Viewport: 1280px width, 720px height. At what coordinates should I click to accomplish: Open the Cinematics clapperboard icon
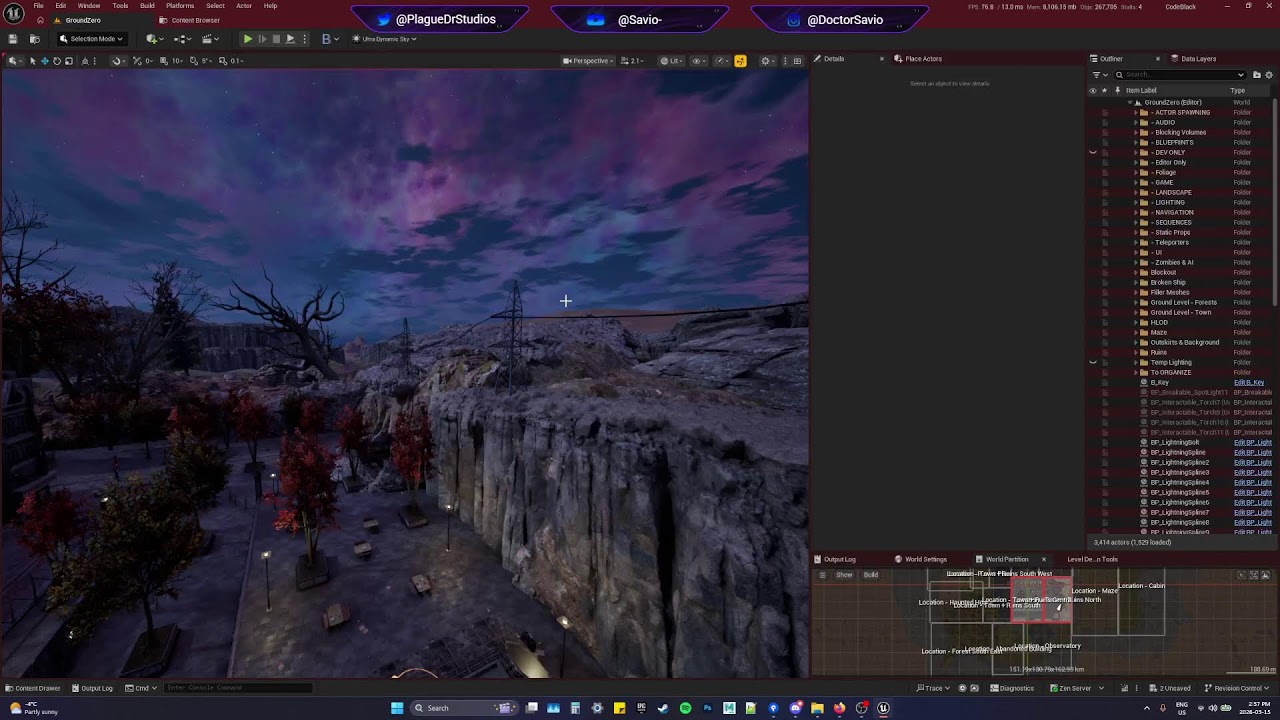tap(211, 39)
